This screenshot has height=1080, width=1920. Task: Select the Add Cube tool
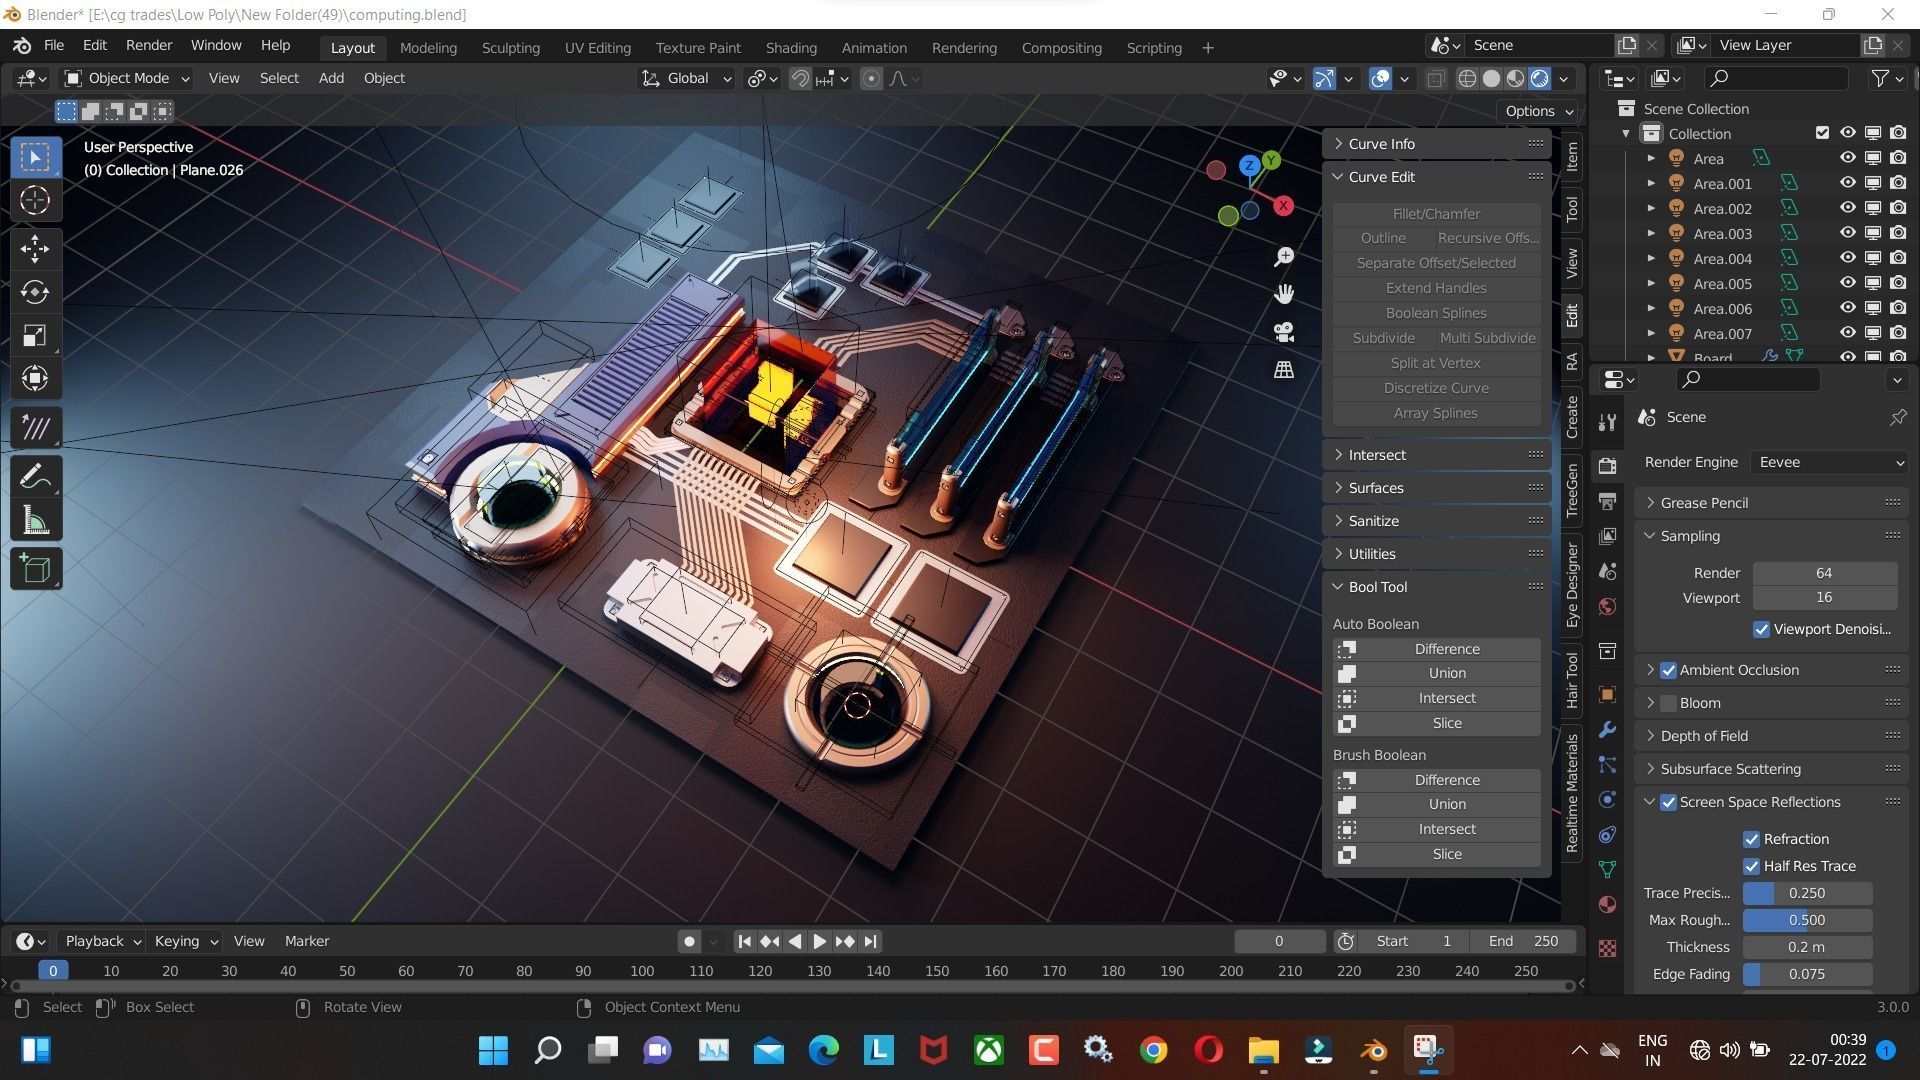pyautogui.click(x=35, y=569)
